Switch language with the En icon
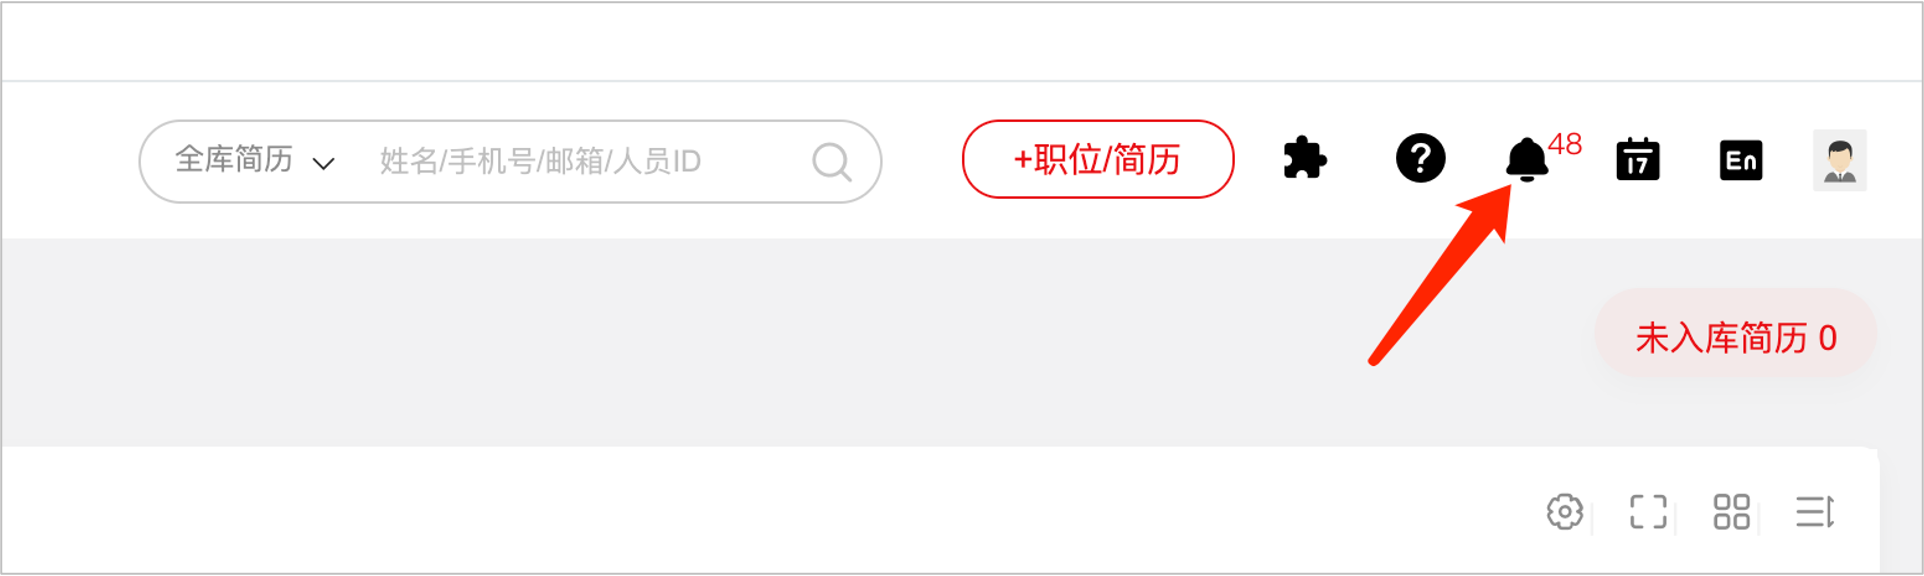The image size is (1924, 576). point(1741,160)
